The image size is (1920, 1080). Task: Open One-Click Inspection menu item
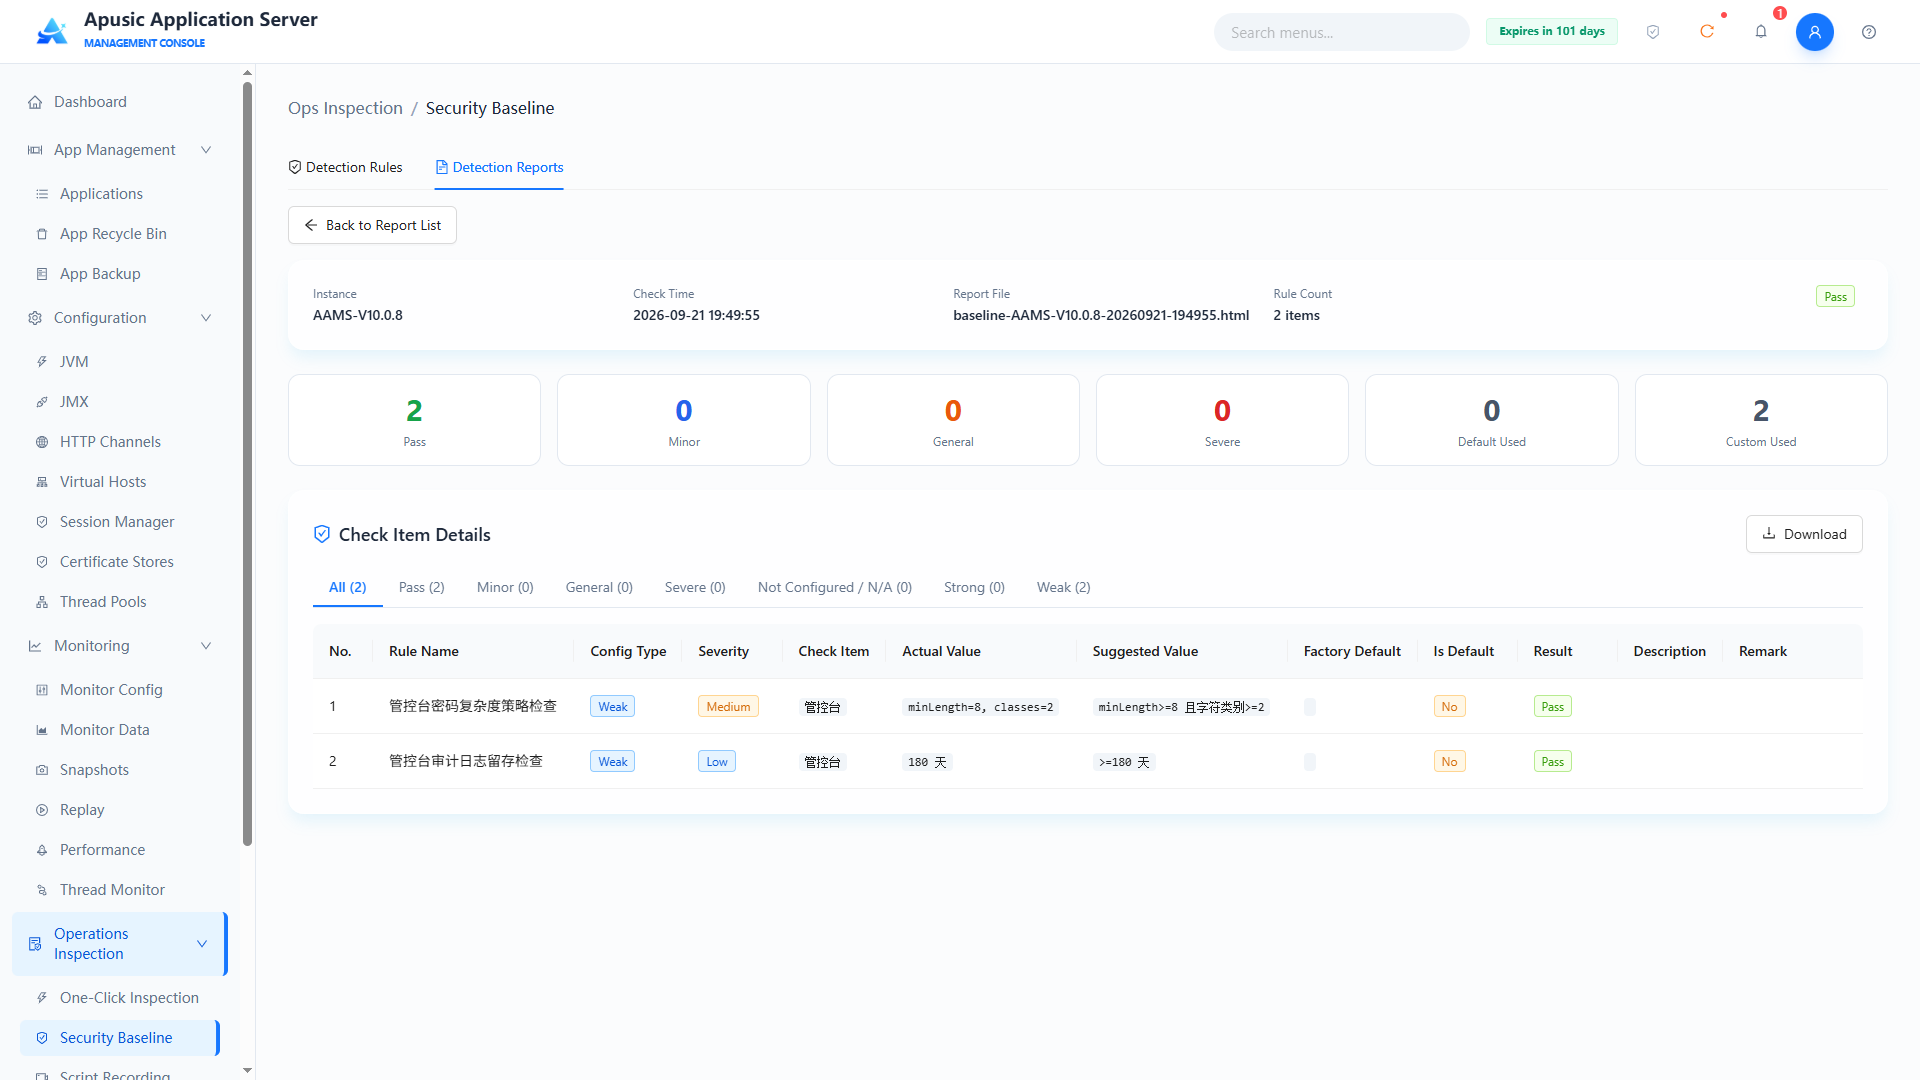click(x=120, y=998)
